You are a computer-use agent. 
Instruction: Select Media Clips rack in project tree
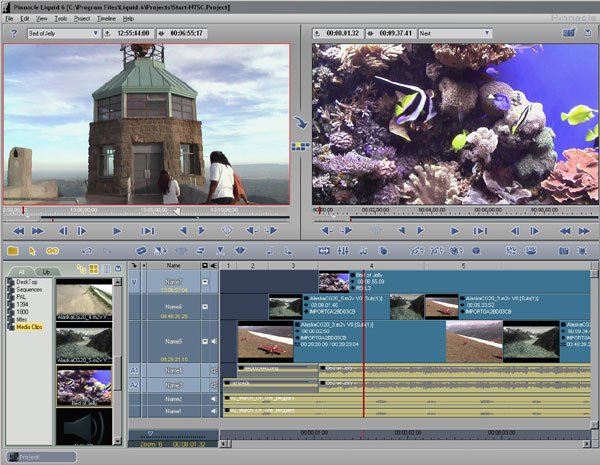(29, 327)
